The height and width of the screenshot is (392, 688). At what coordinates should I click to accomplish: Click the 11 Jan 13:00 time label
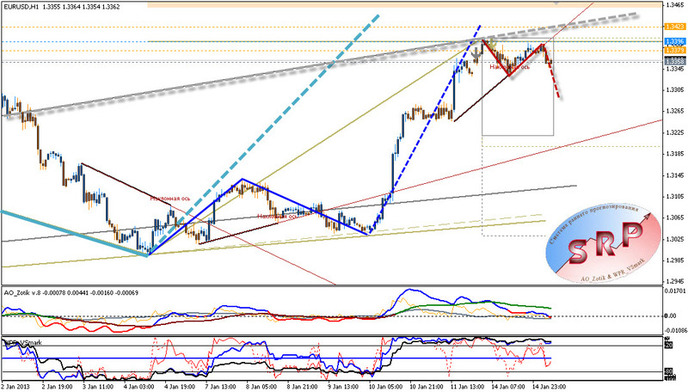click(466, 387)
